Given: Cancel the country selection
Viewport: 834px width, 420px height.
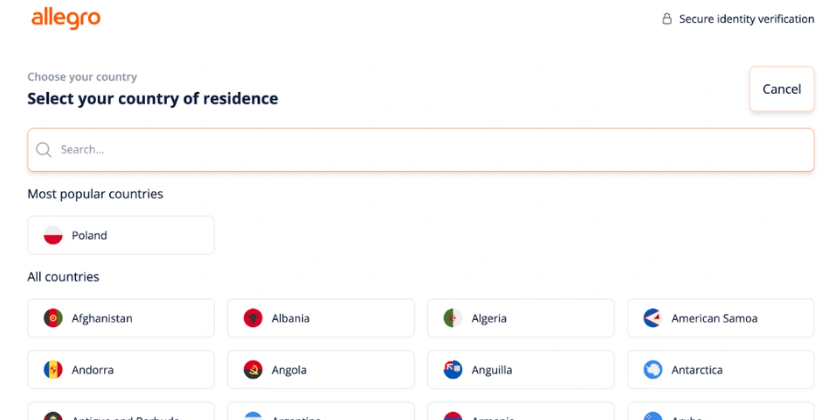Looking at the screenshot, I should [782, 89].
